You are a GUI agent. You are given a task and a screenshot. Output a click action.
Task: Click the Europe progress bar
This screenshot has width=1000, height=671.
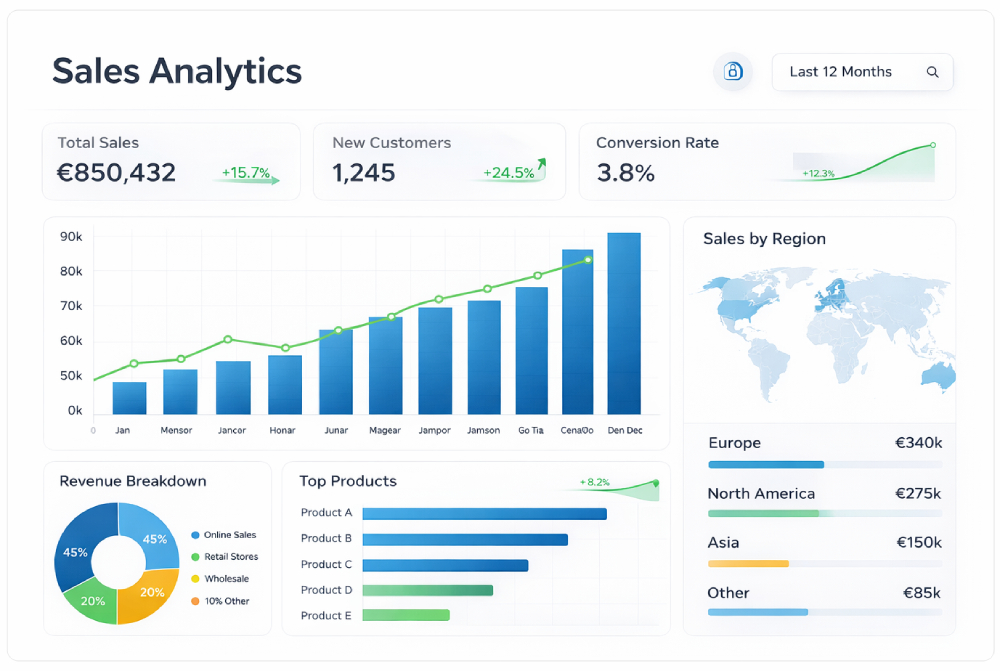825,465
